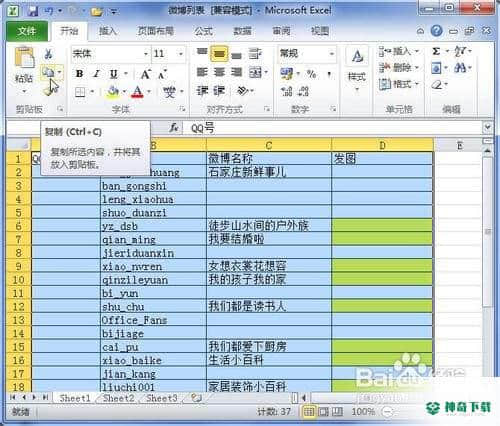Increase decimal places
The height and width of the screenshot is (426, 500).
tap(286, 91)
